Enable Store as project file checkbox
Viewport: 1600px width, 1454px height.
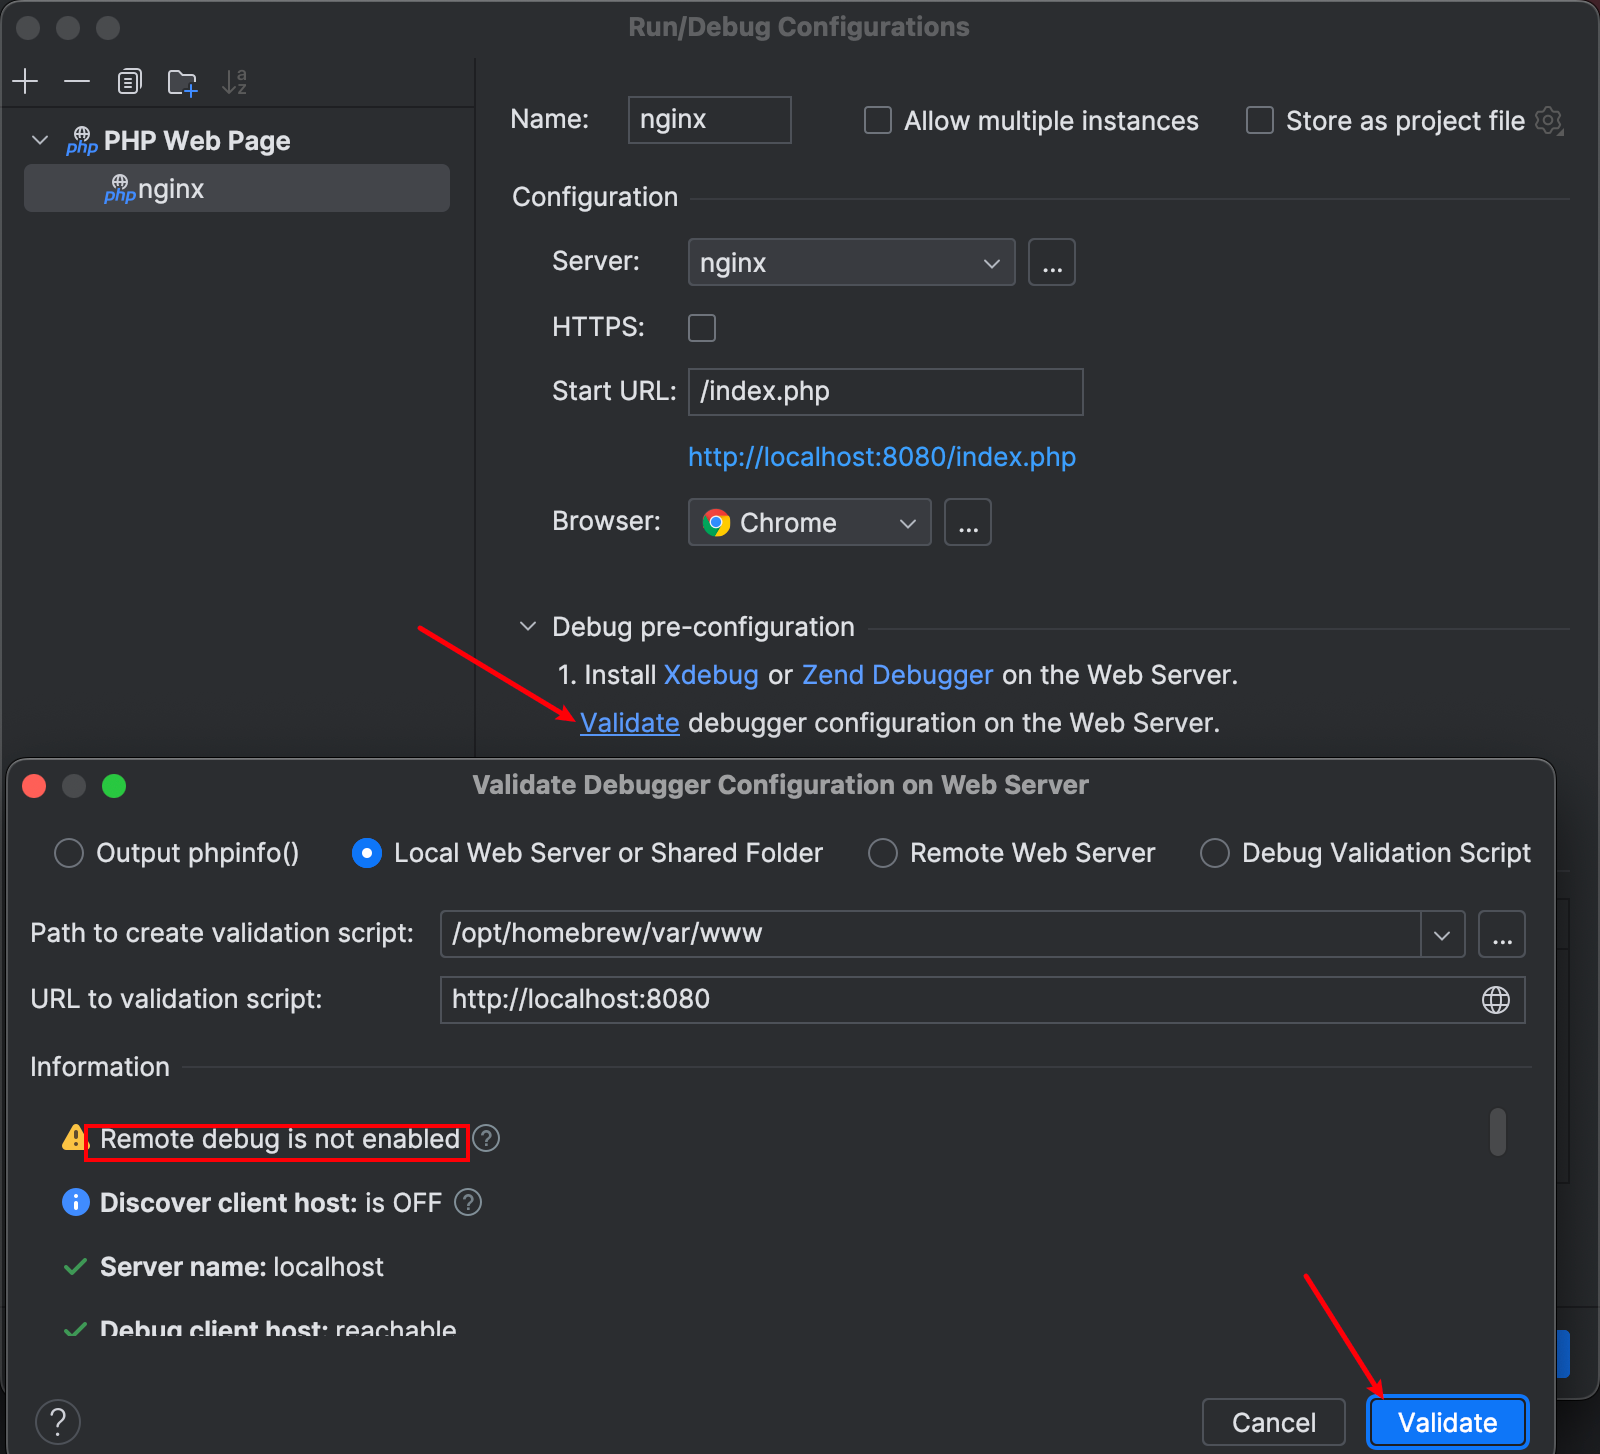click(1260, 121)
